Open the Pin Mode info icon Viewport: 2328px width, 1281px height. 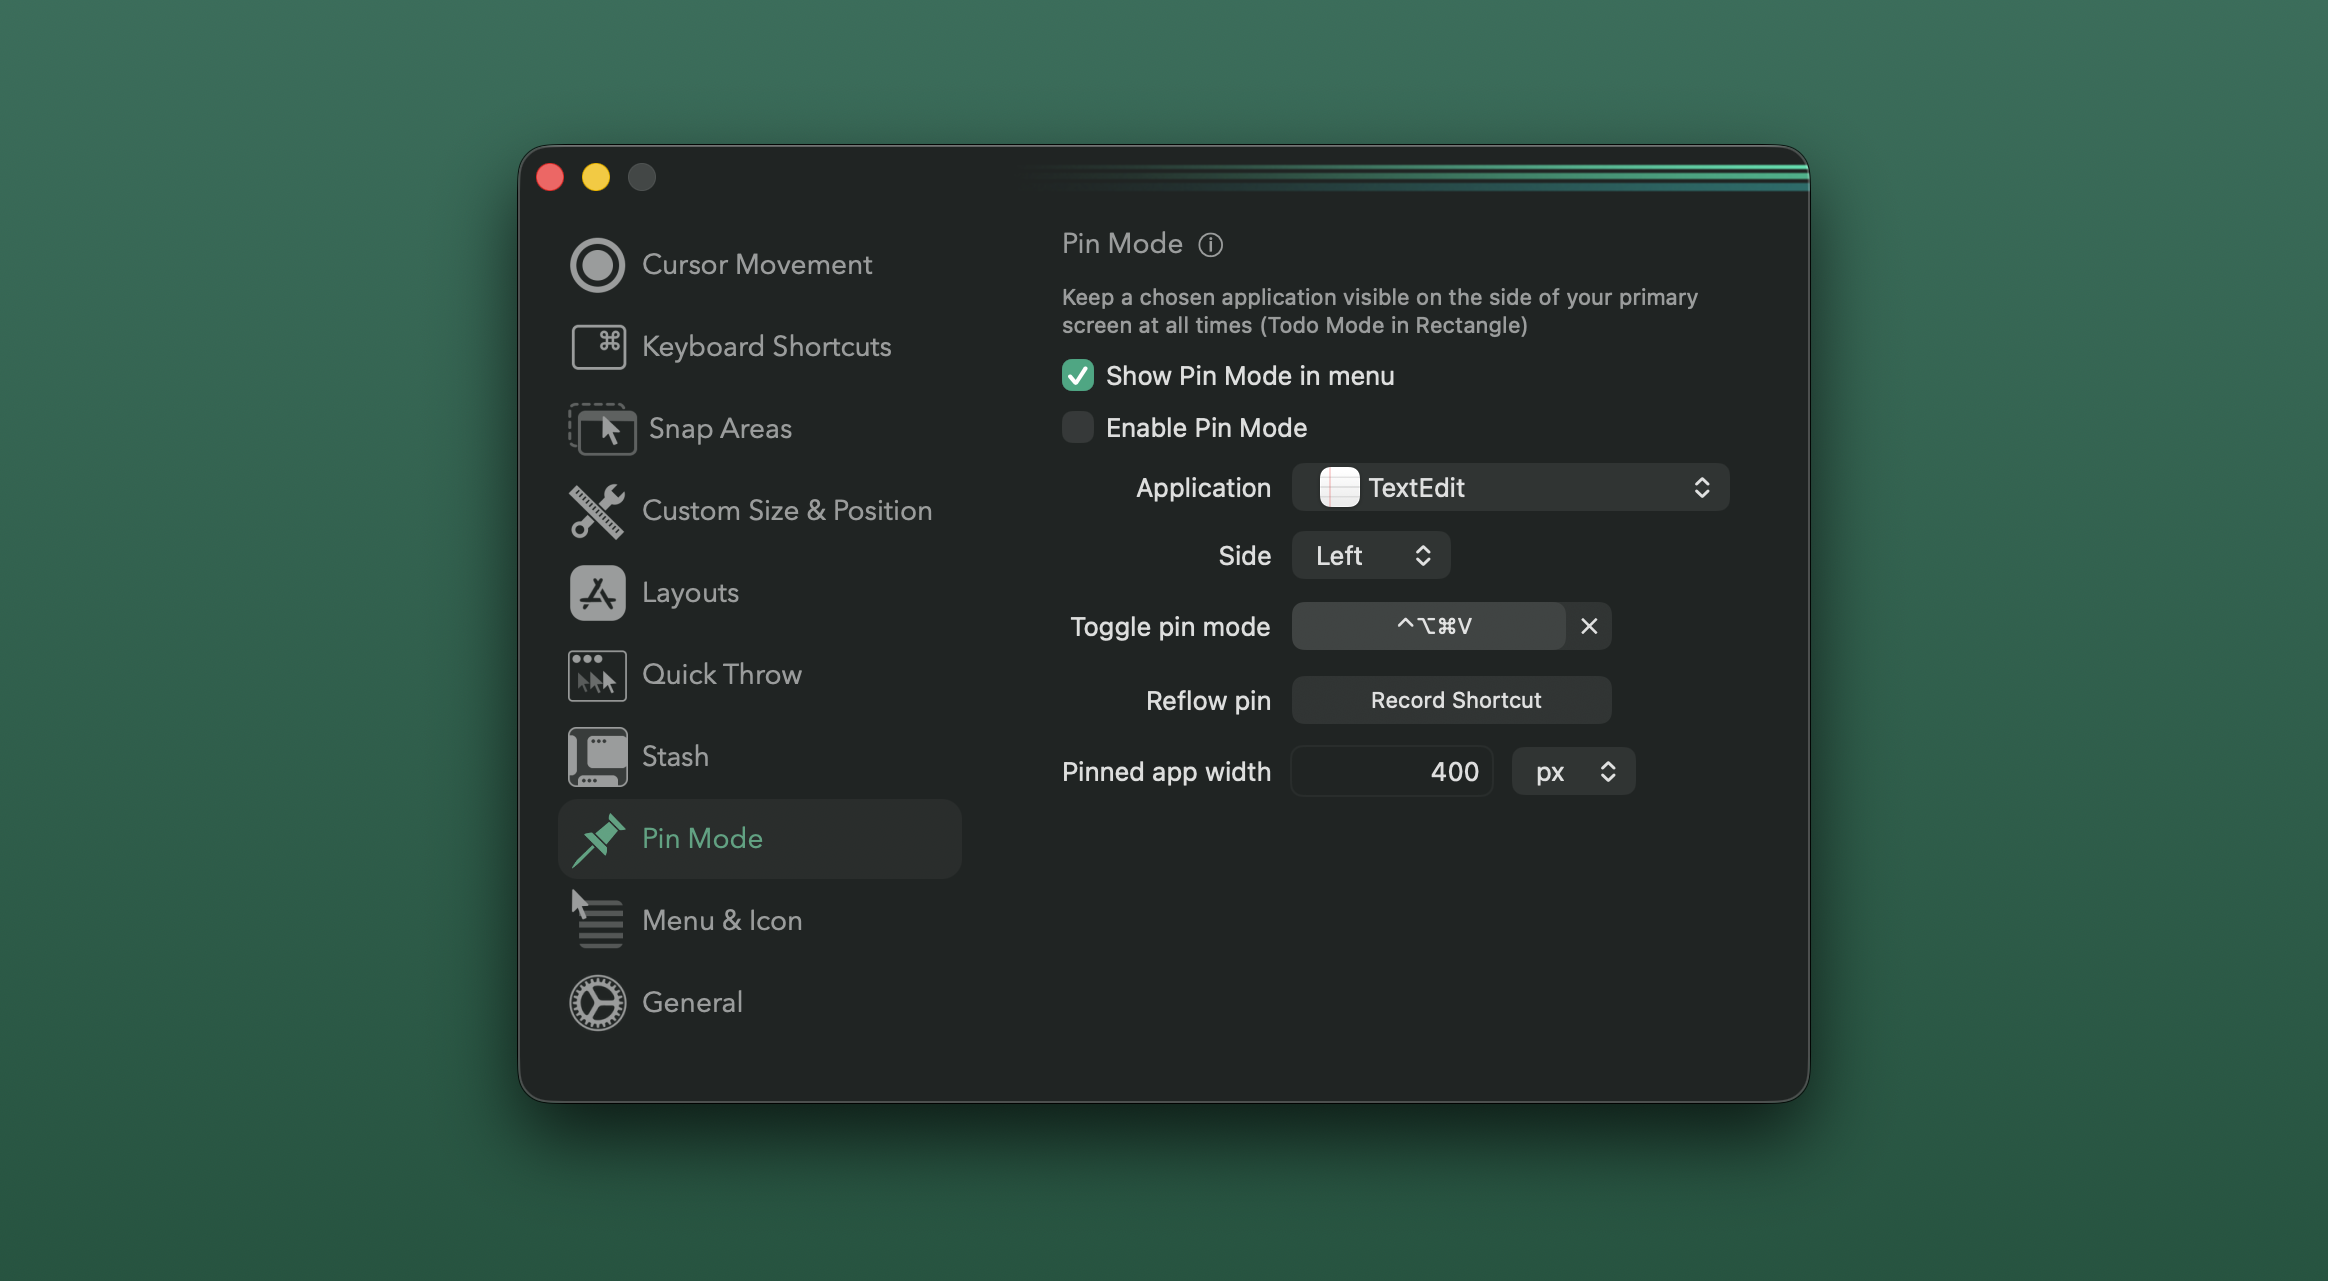tap(1210, 245)
